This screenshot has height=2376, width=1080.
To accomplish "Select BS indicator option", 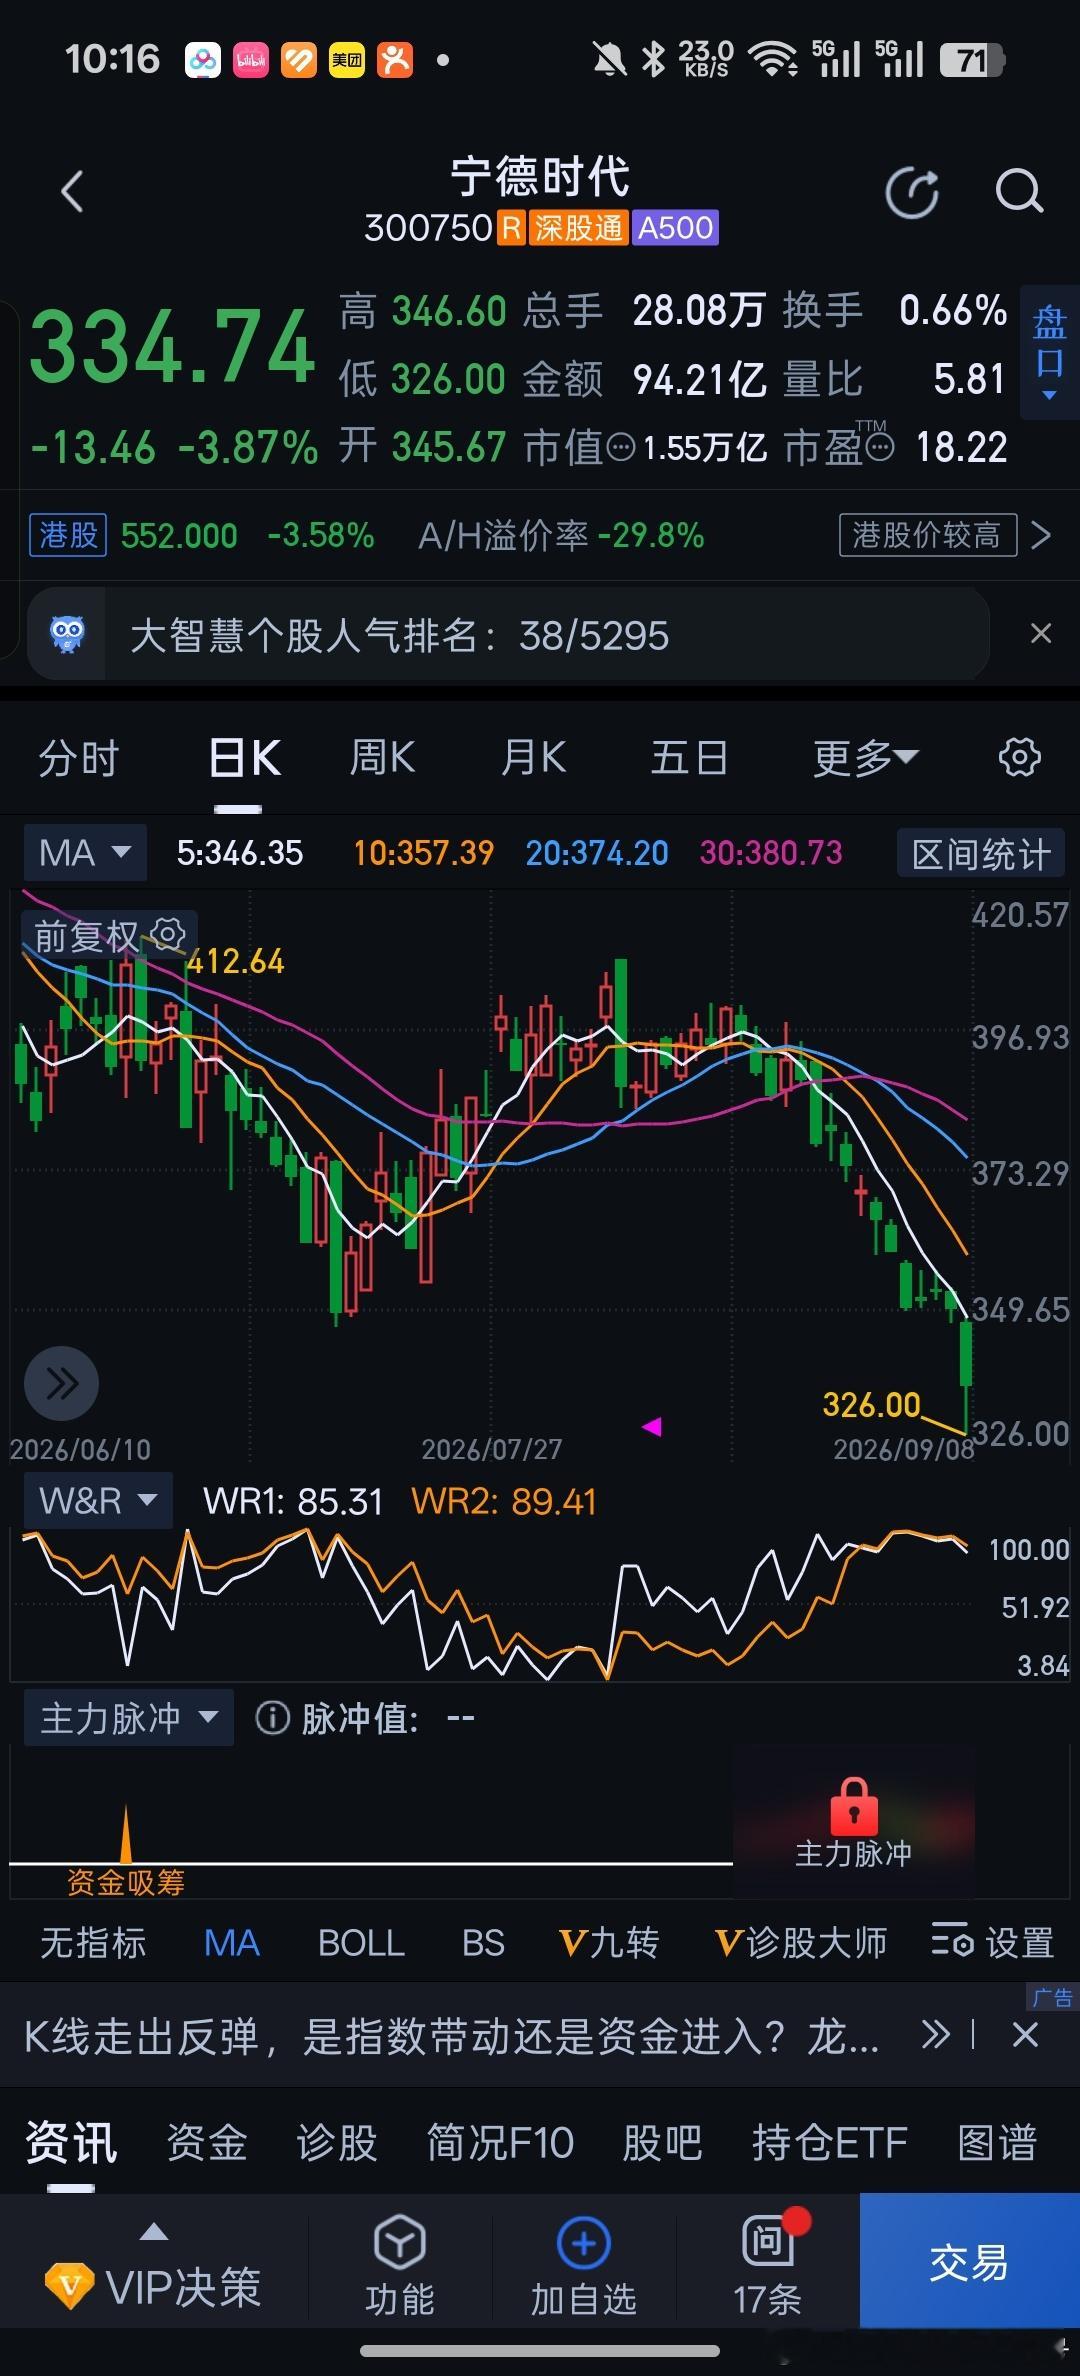I will pos(483,1942).
